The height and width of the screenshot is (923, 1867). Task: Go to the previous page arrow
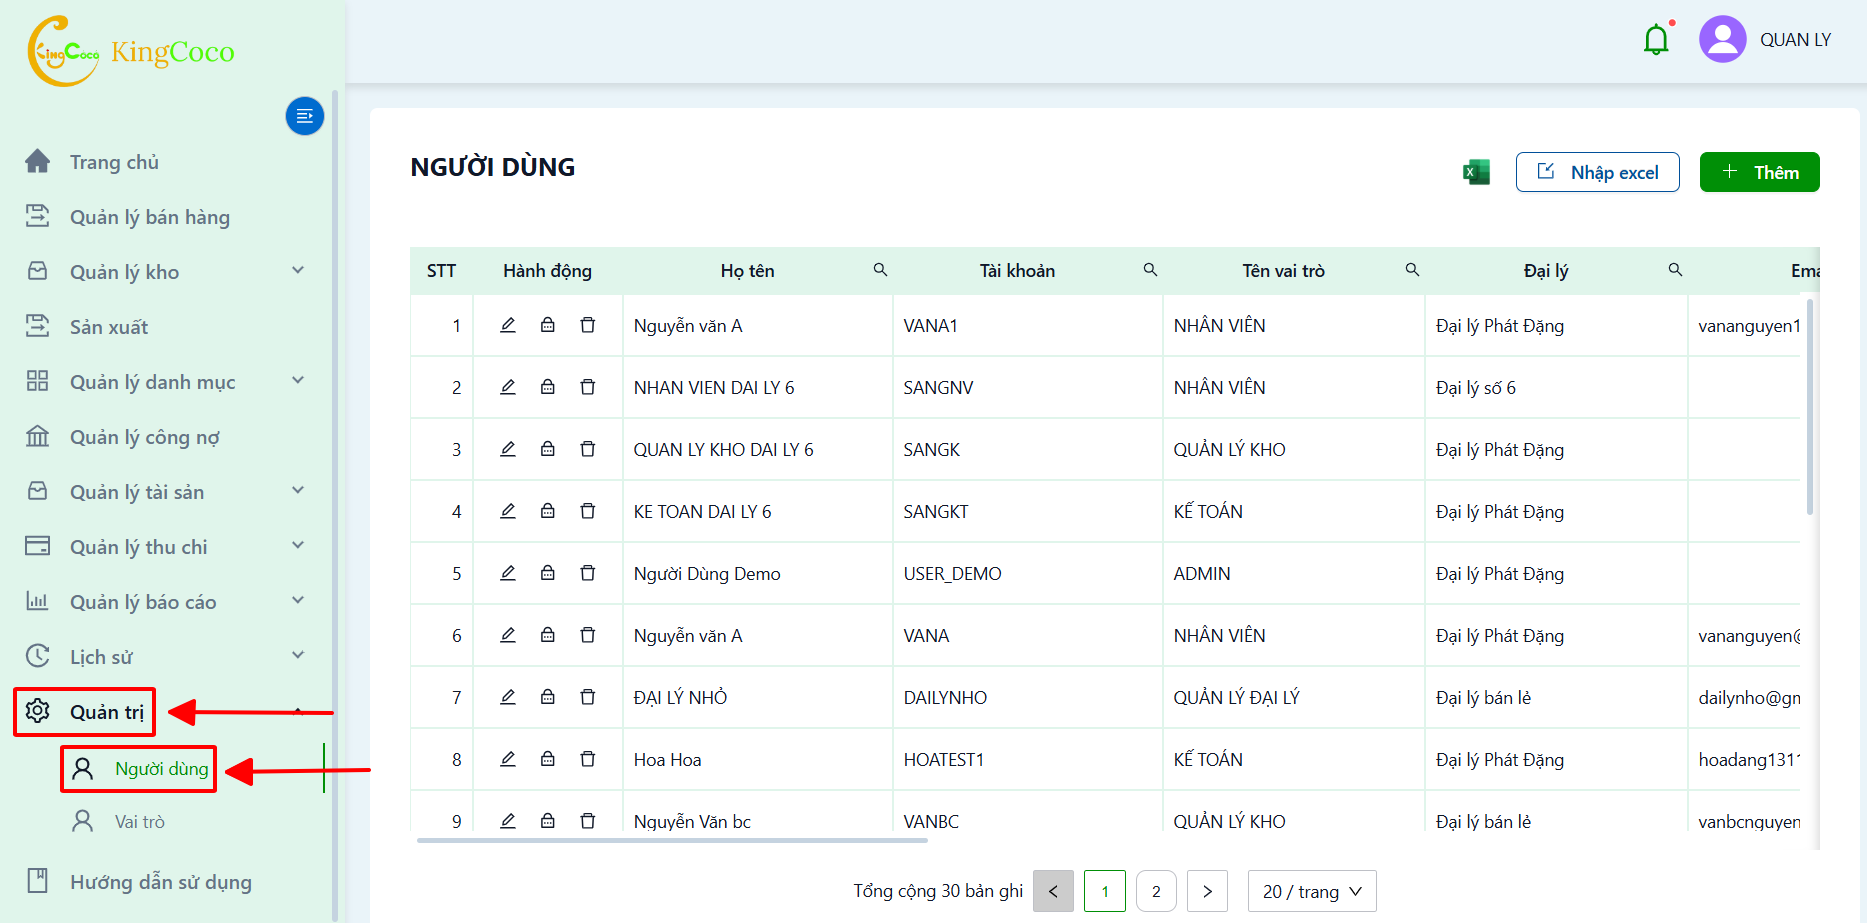pos(1053,891)
